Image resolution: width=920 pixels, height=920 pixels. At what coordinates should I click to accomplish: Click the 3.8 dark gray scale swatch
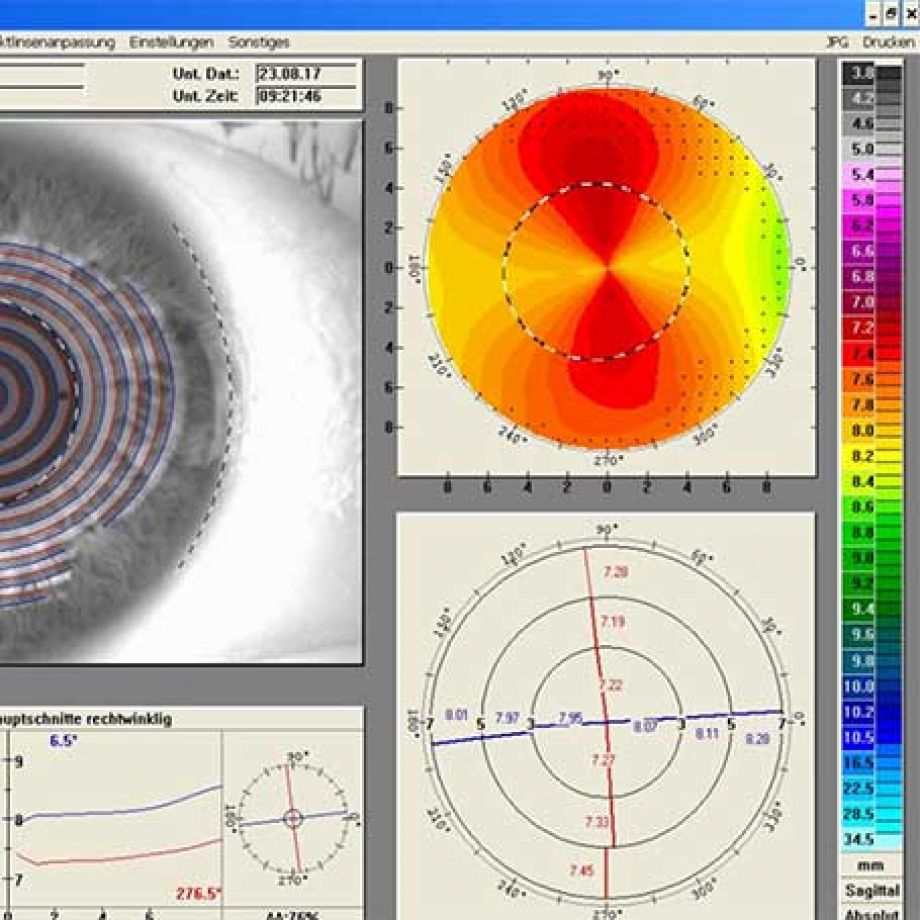click(x=860, y=73)
